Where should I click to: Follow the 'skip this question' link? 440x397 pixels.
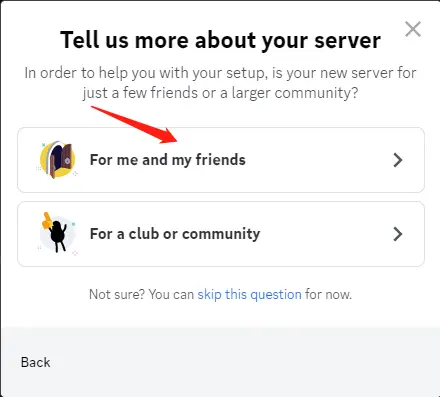pyautogui.click(x=249, y=295)
